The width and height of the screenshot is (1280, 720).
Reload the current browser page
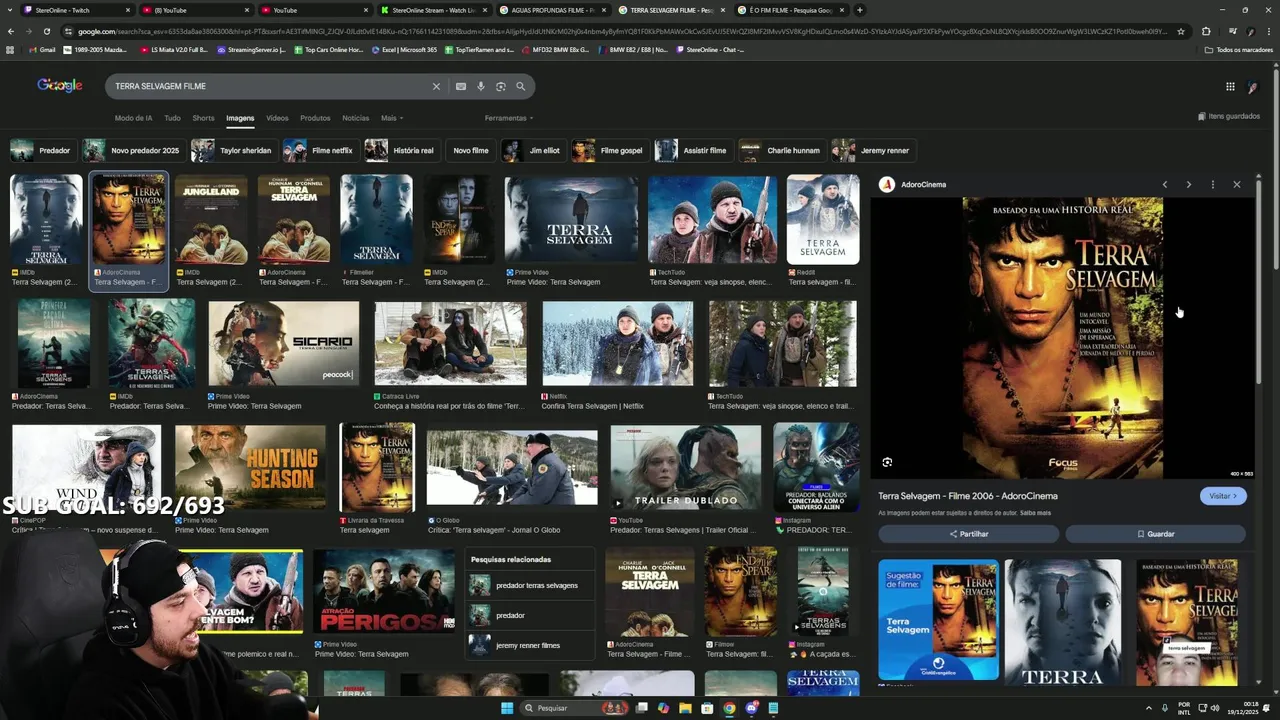(x=46, y=31)
